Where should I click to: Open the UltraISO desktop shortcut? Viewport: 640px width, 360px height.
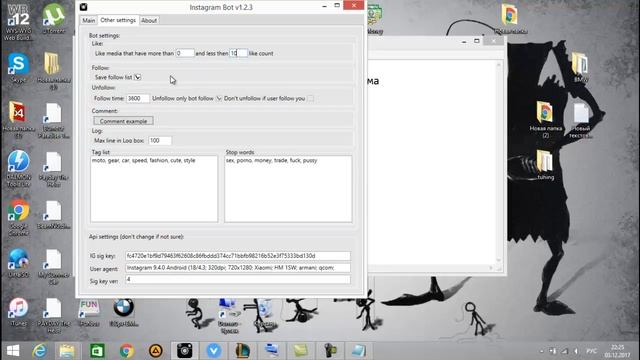point(18,262)
